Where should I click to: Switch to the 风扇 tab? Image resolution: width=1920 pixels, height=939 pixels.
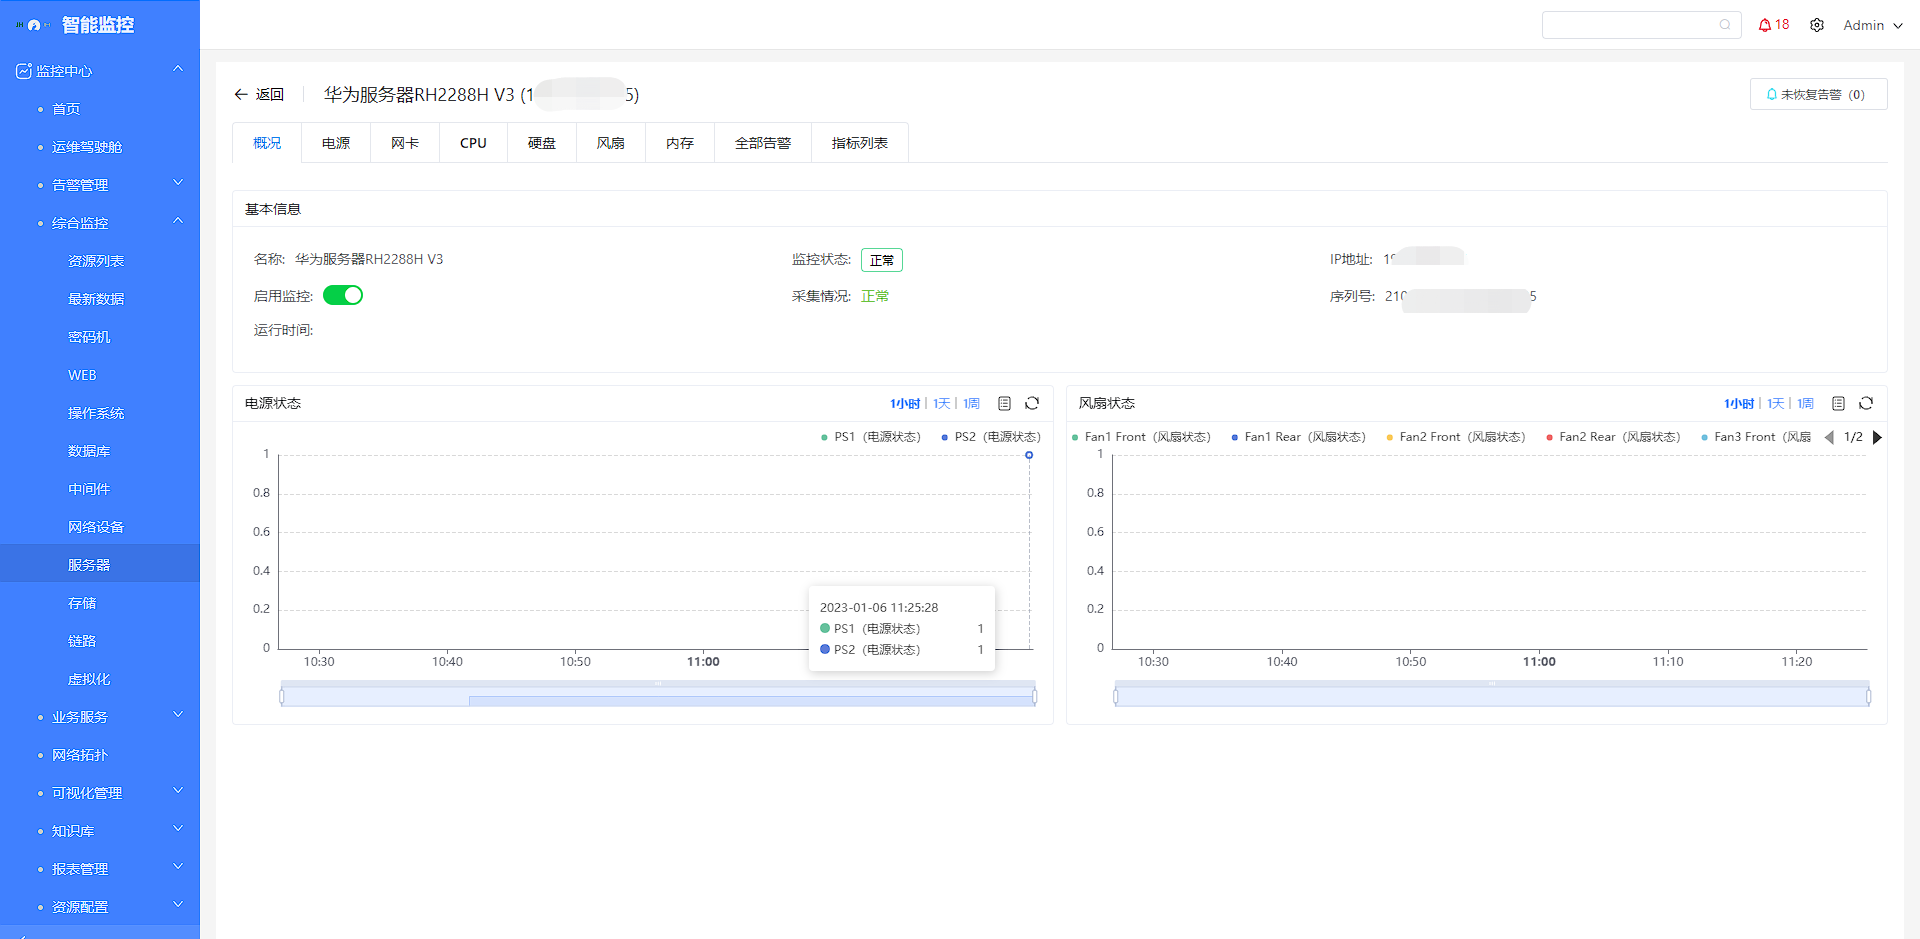611,143
